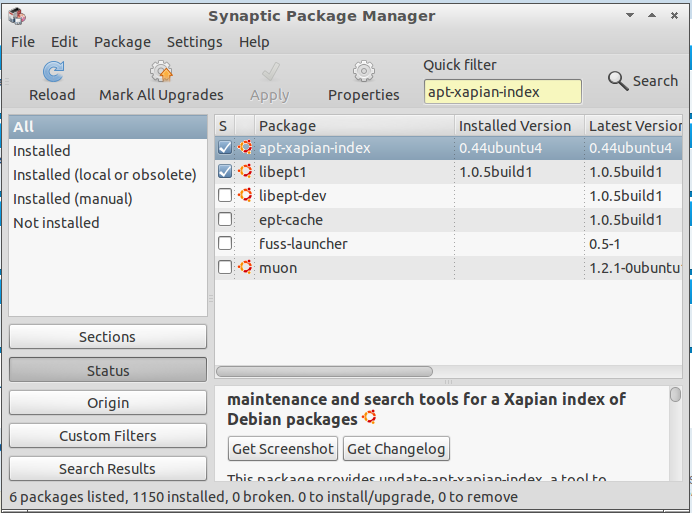Click the Get Screenshot button
692x513 pixels.
[283, 449]
